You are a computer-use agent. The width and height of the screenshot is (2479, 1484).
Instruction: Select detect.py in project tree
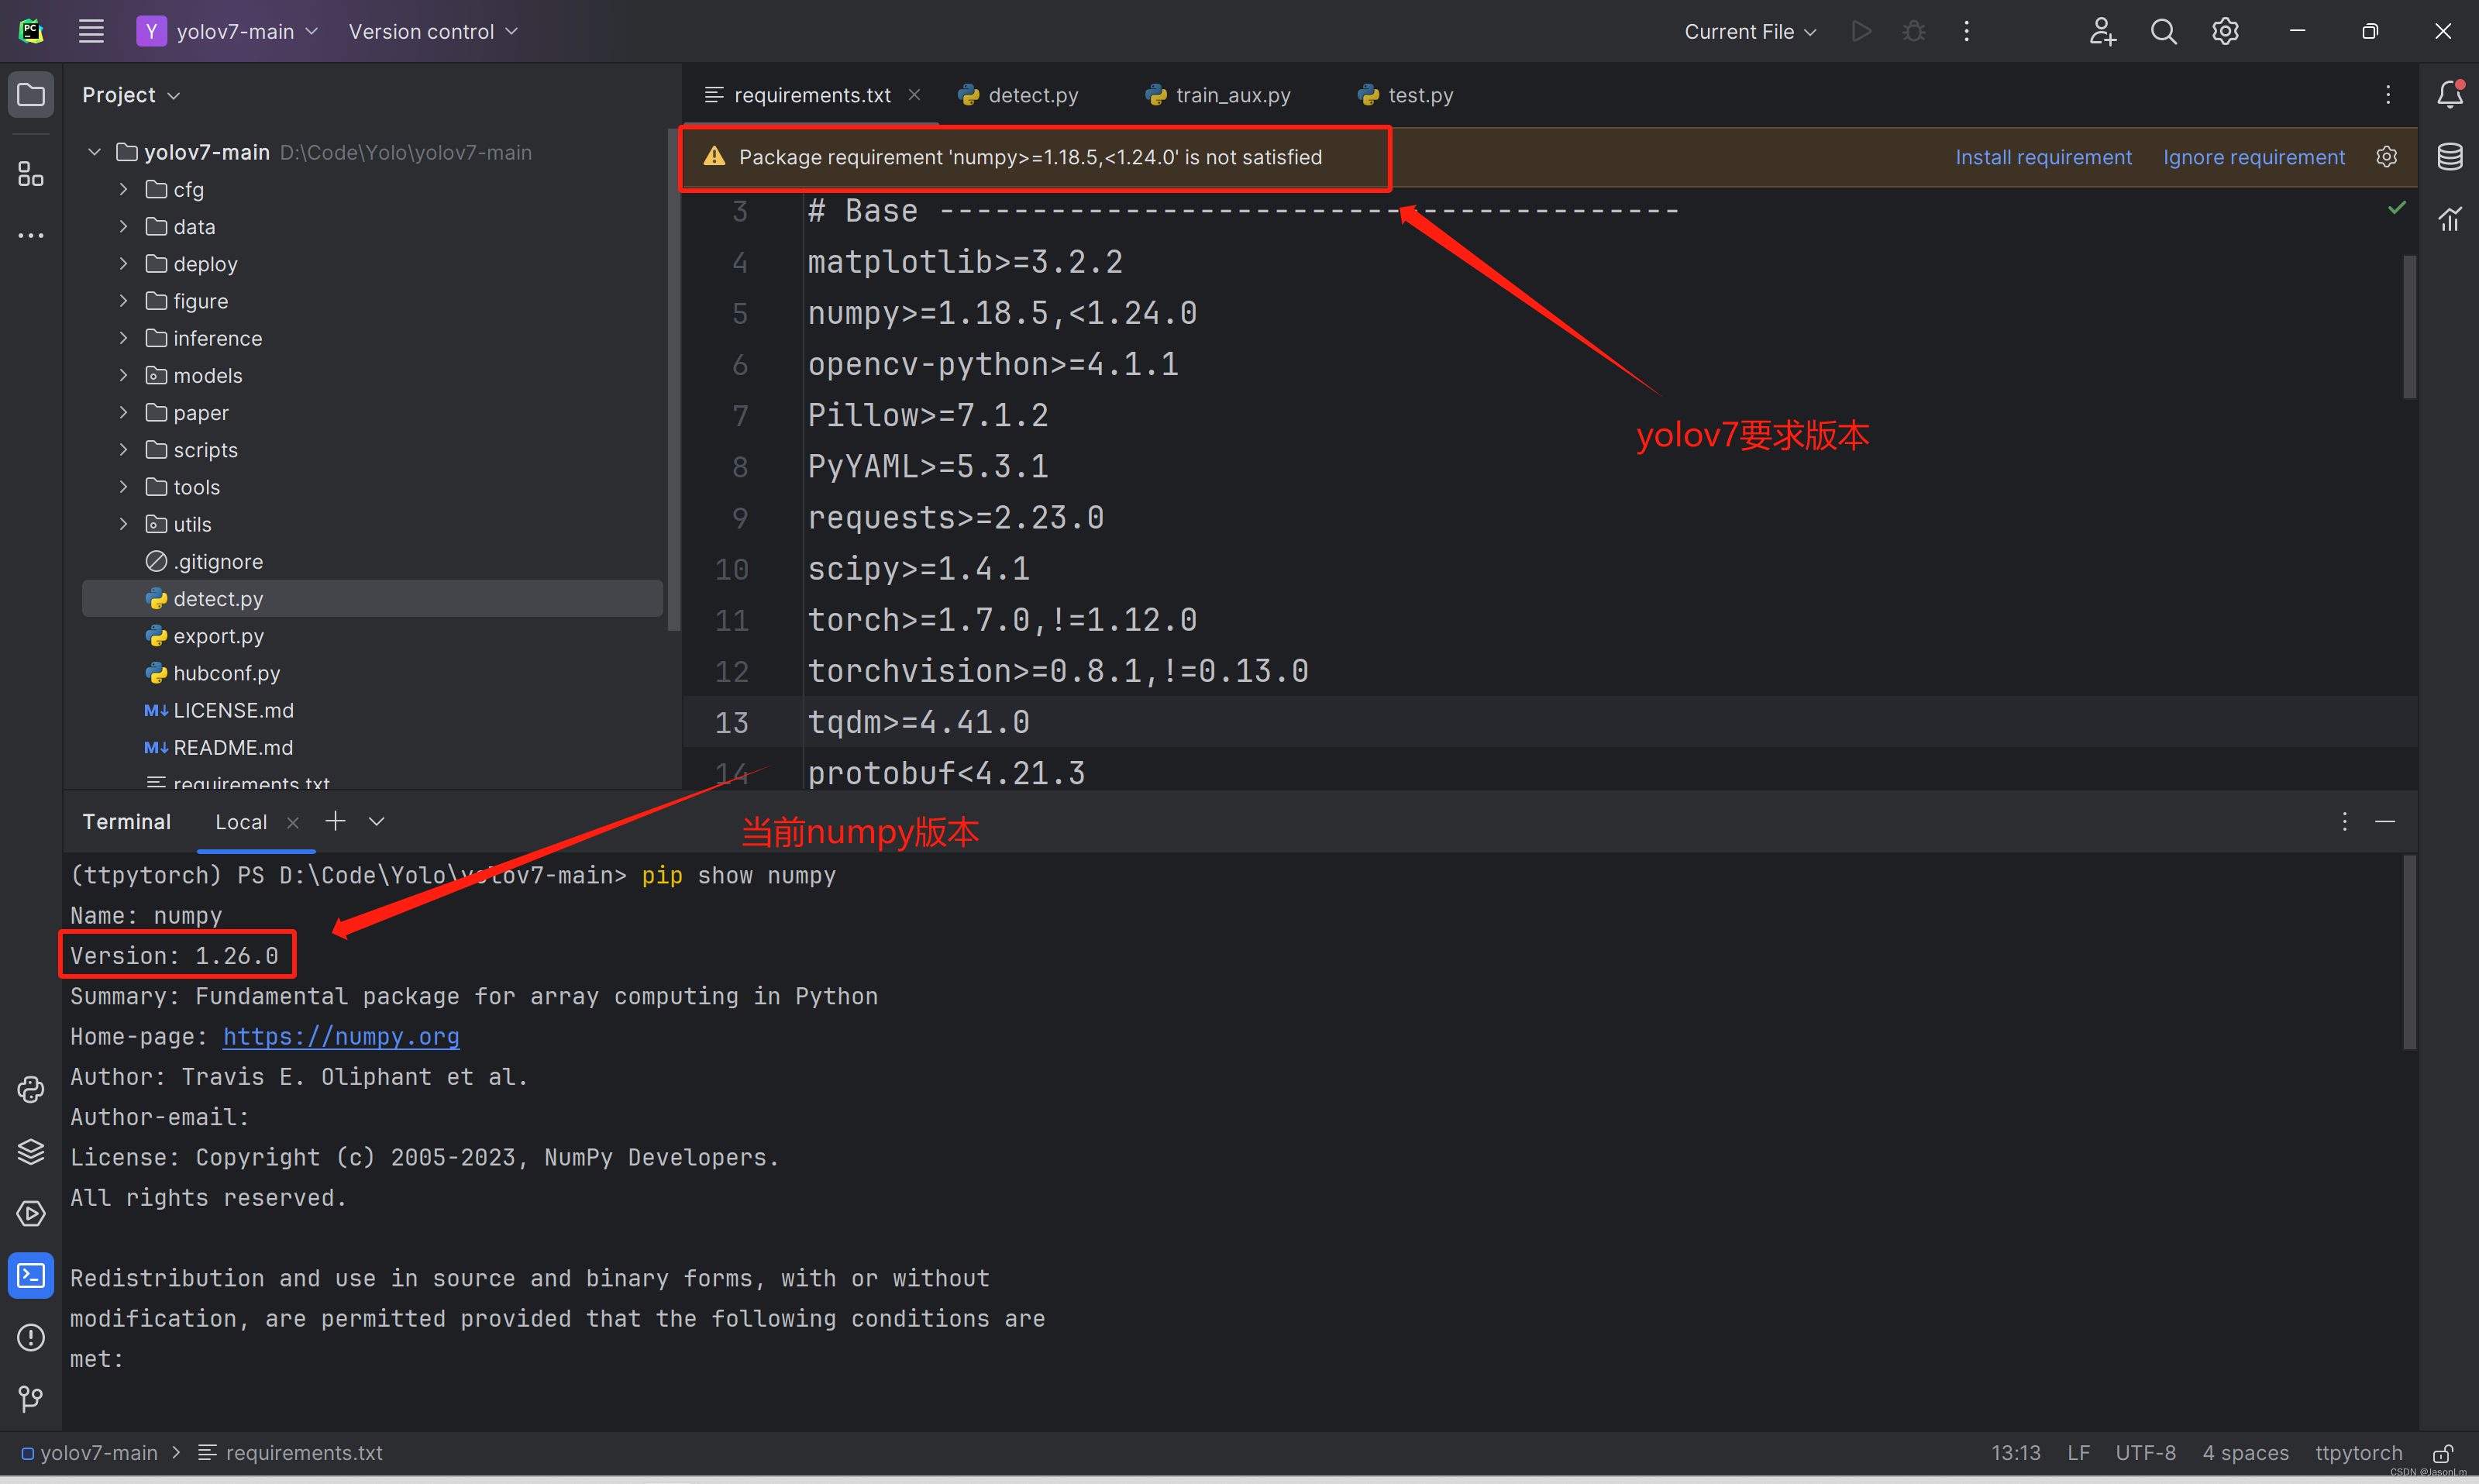(x=372, y=598)
